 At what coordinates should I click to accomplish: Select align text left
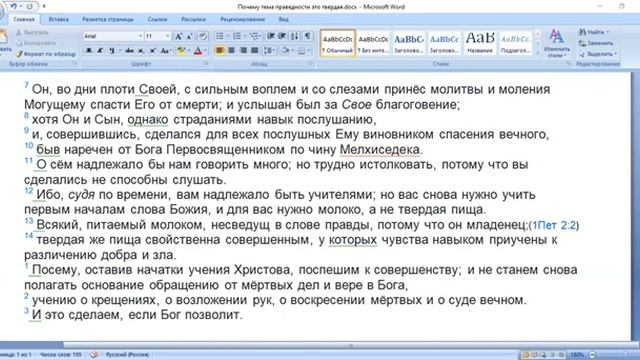220,51
